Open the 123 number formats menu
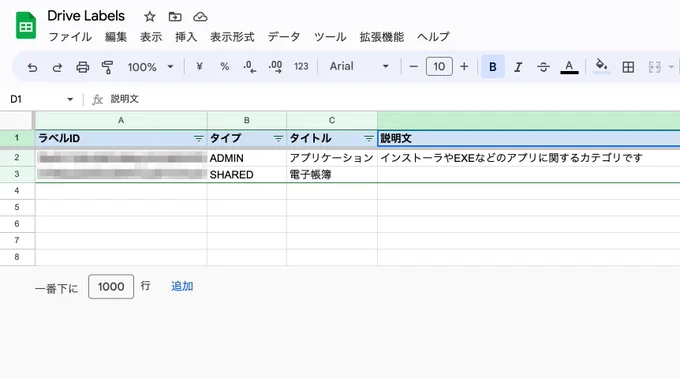This screenshot has width=680, height=379. (301, 66)
